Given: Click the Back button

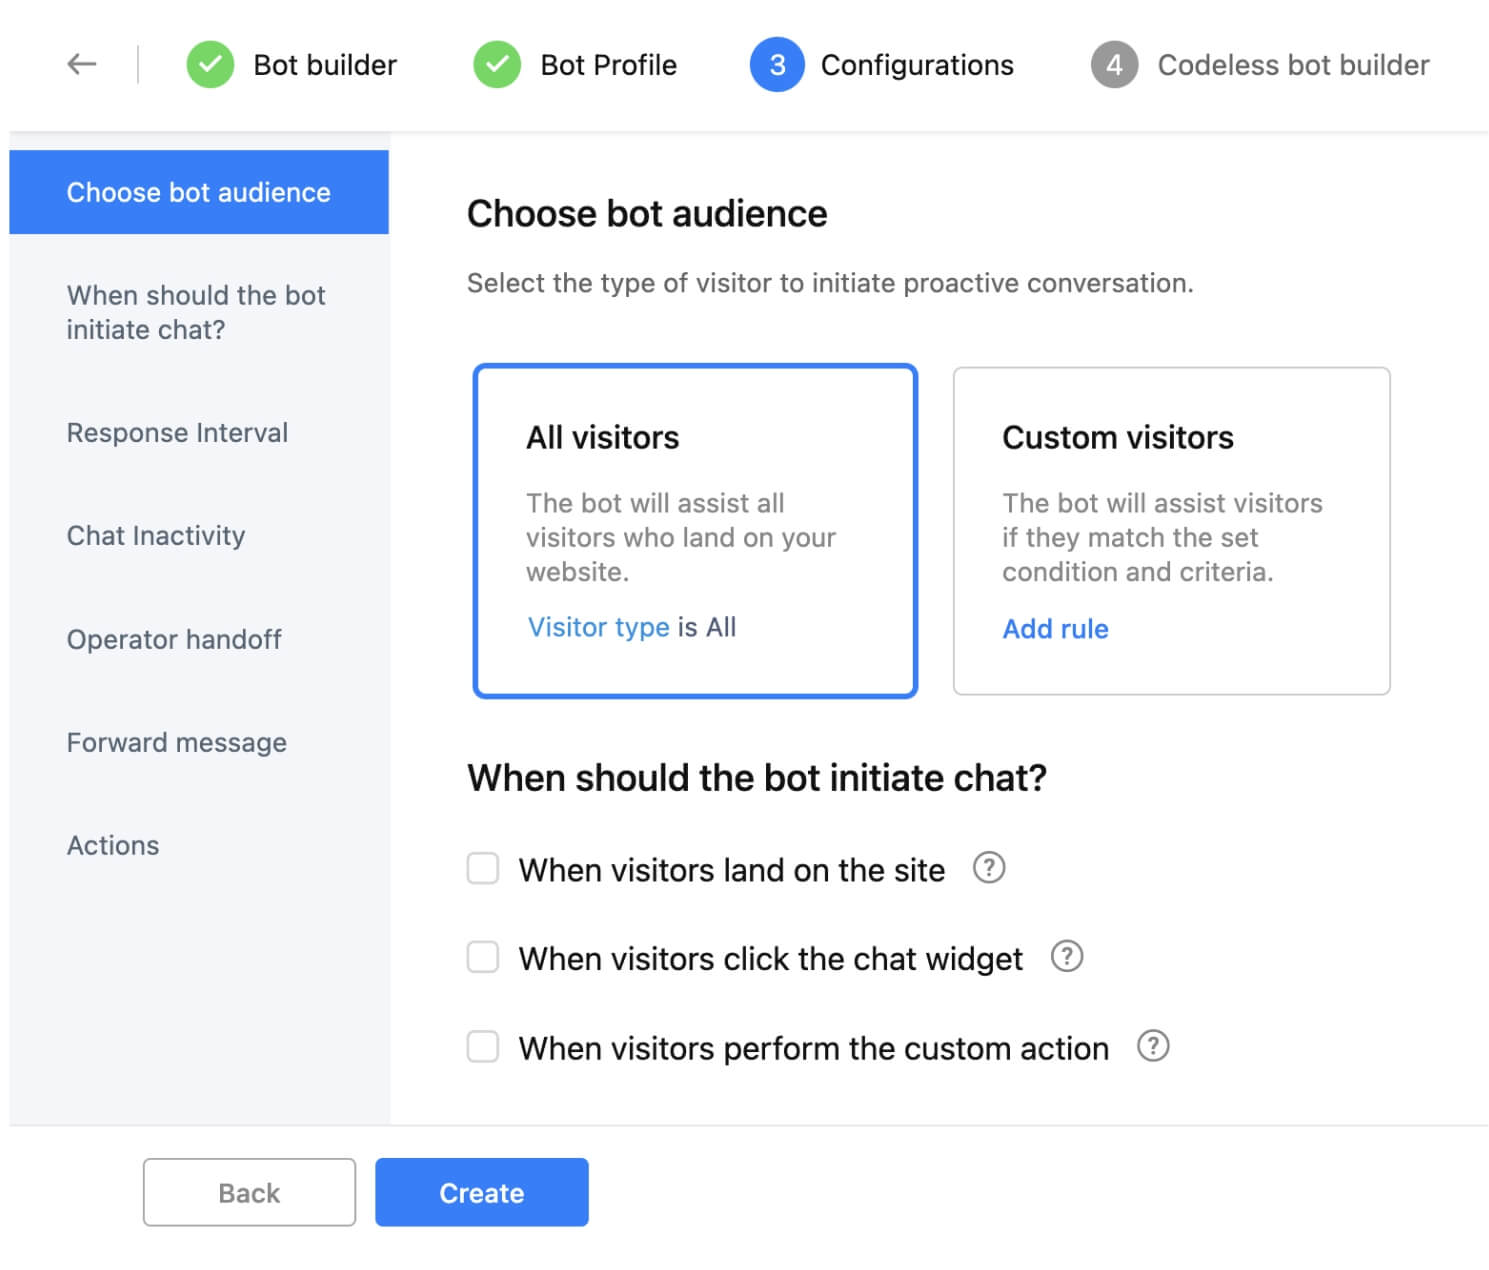Looking at the screenshot, I should [x=249, y=1192].
